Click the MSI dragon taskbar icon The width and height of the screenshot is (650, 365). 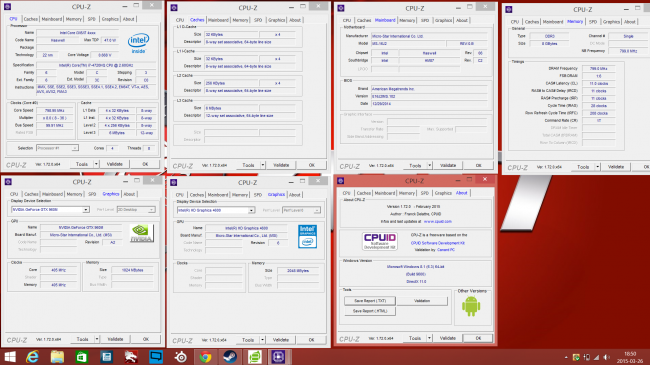131,357
